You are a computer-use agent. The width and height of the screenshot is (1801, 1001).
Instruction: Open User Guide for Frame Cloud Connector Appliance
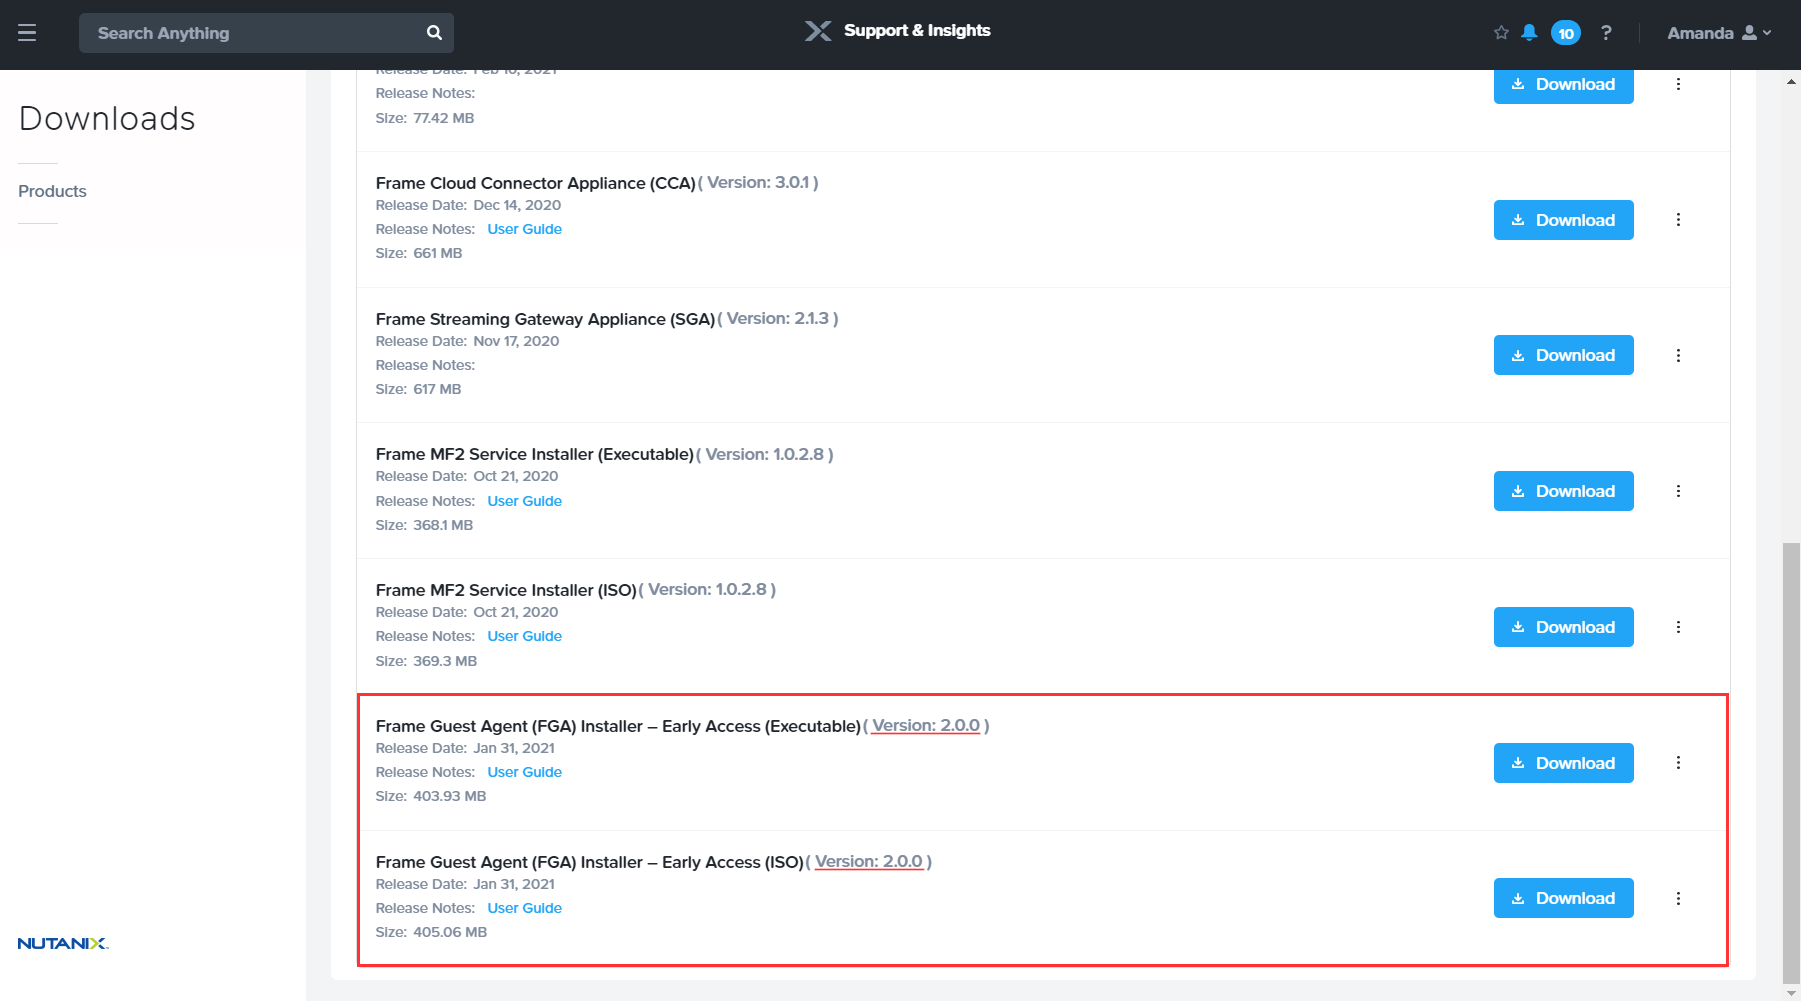point(524,229)
